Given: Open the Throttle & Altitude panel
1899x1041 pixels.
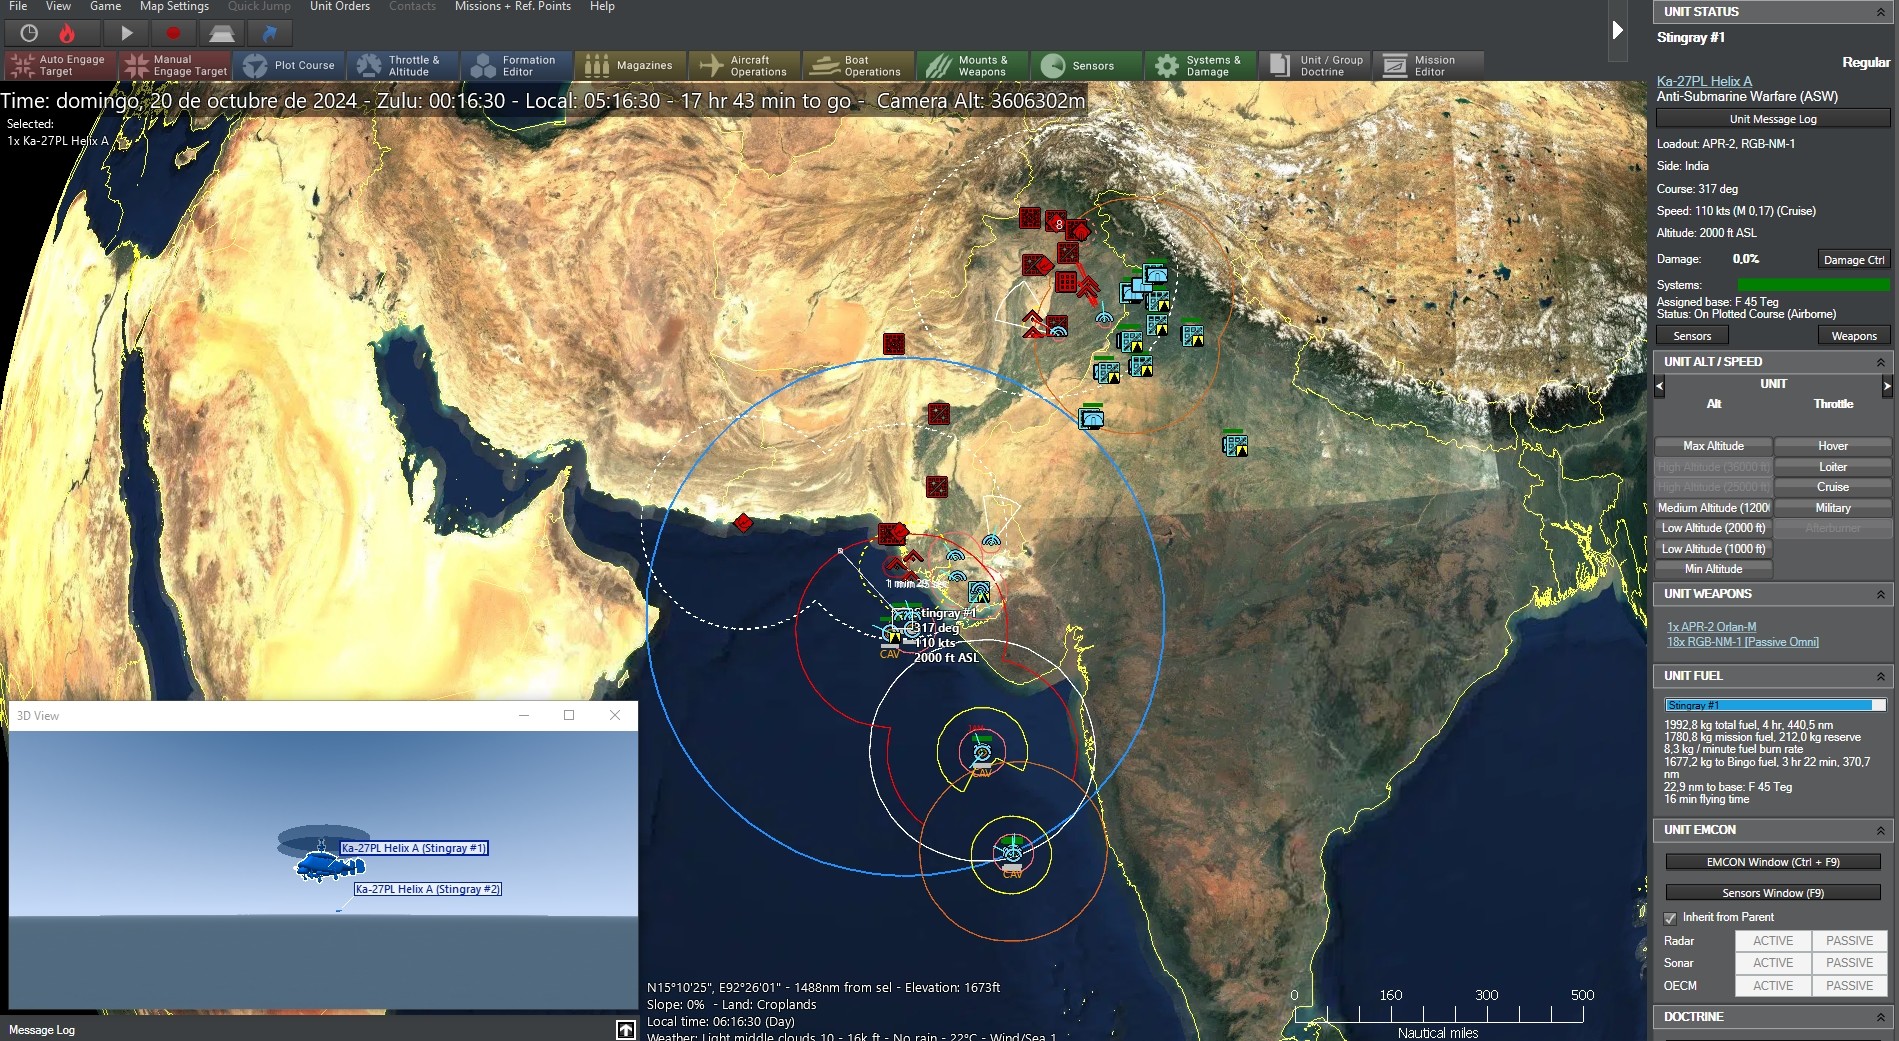Looking at the screenshot, I should point(404,65).
